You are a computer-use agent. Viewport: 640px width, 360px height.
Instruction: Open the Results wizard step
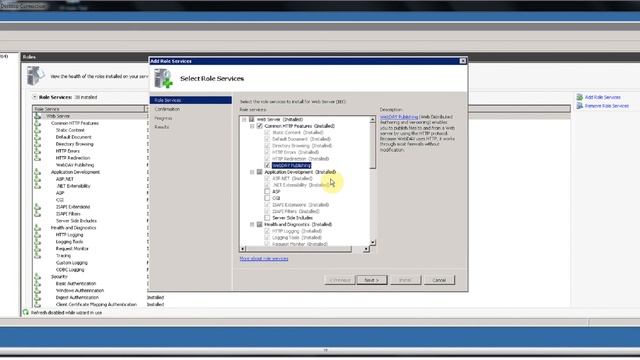[162, 127]
